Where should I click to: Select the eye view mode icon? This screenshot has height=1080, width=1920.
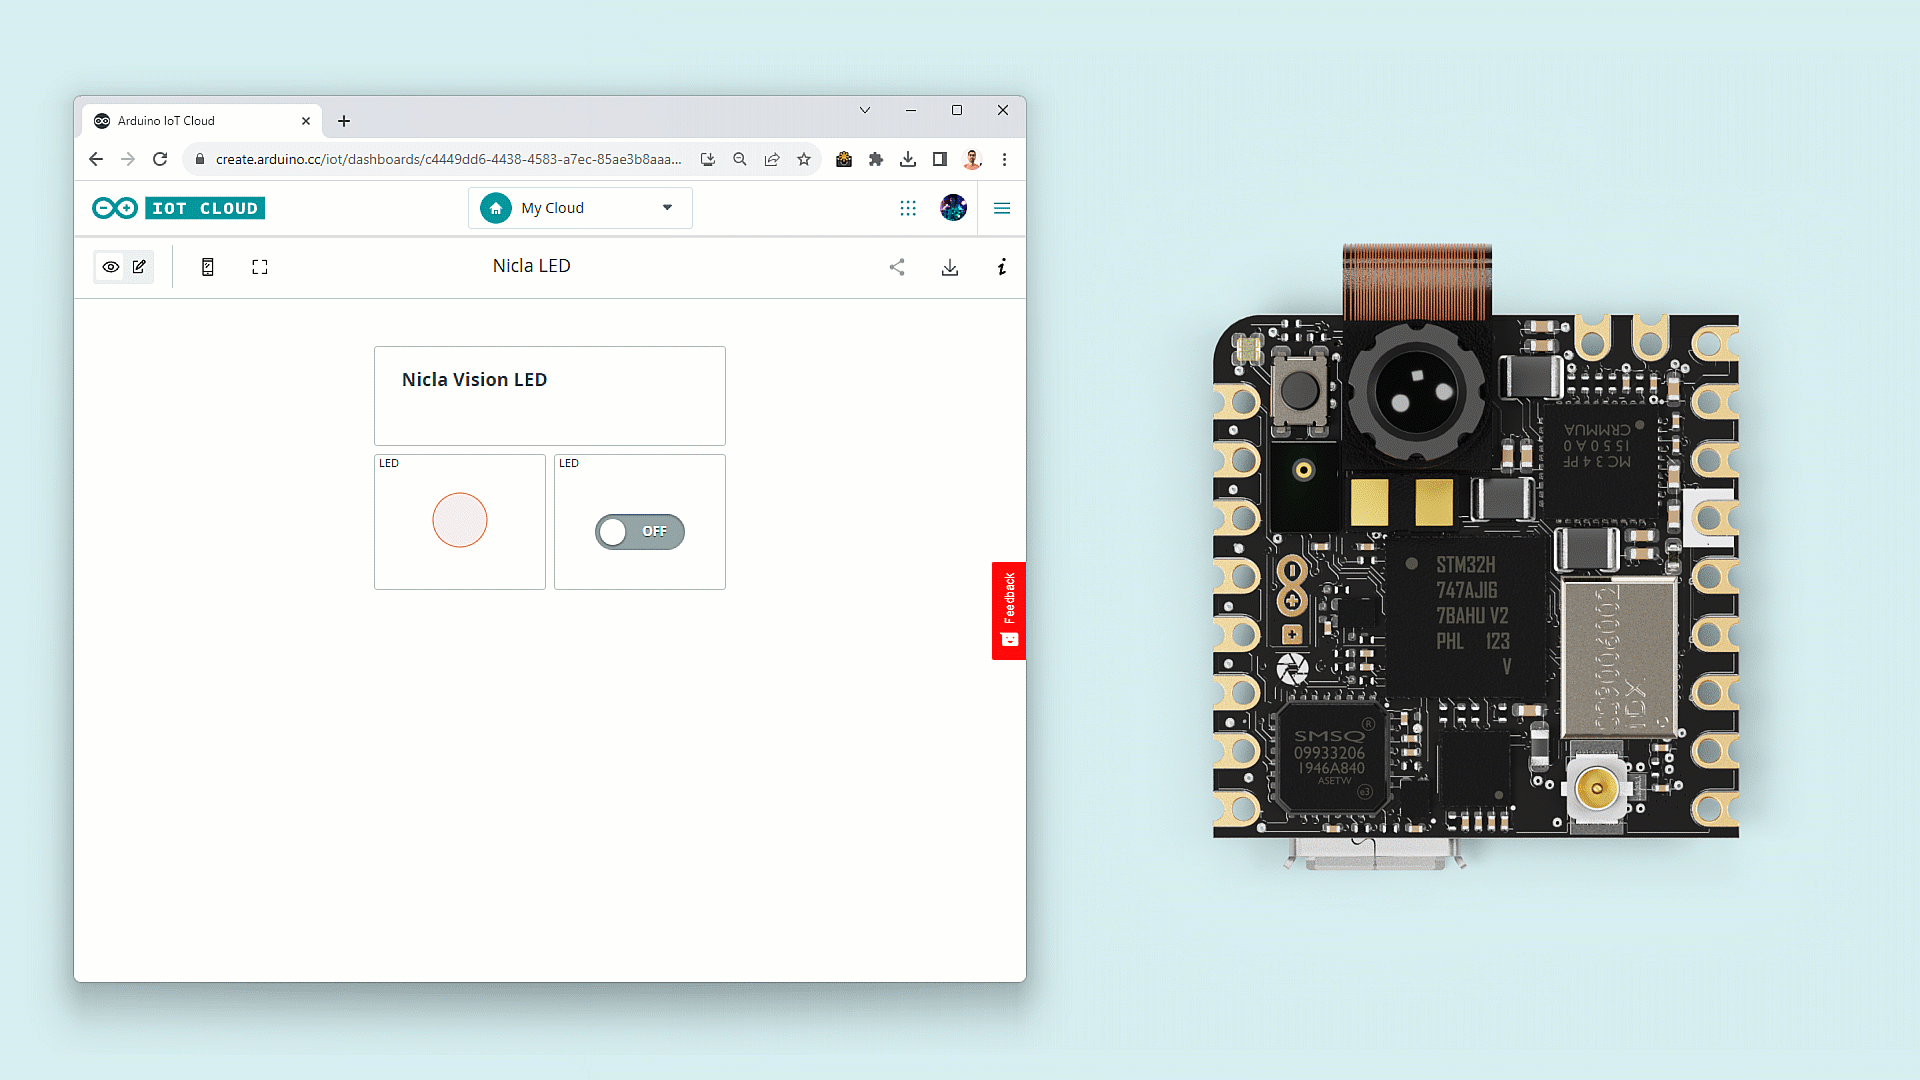pos(110,267)
